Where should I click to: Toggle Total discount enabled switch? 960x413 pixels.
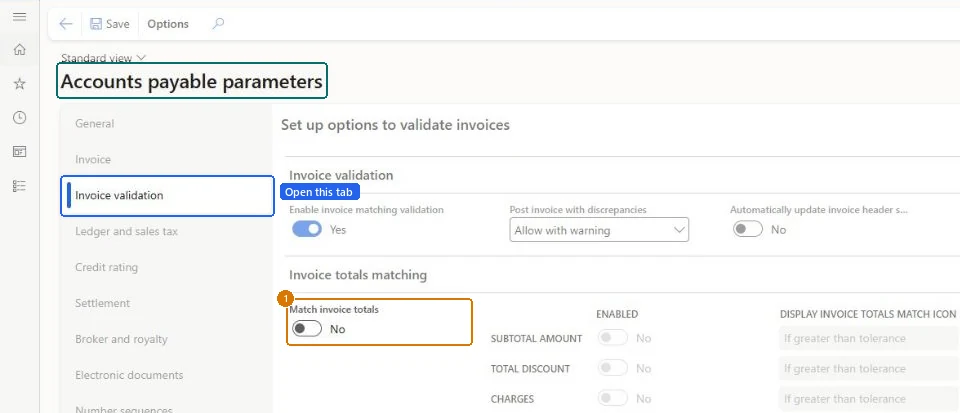tap(613, 368)
